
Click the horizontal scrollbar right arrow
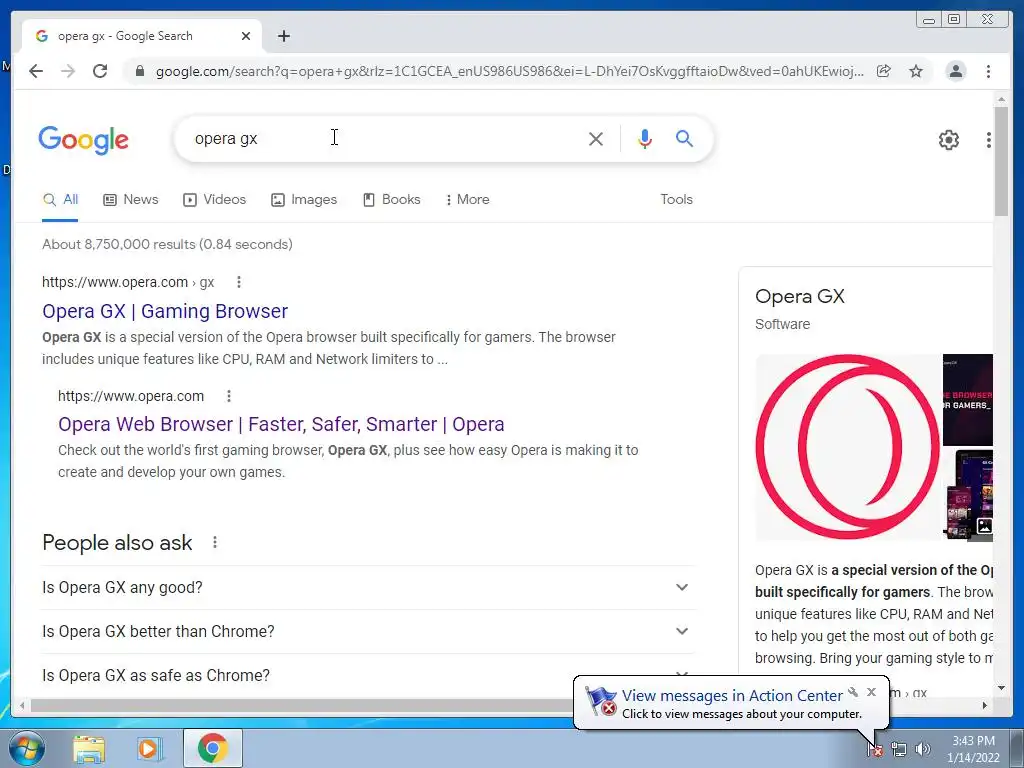coord(985,705)
